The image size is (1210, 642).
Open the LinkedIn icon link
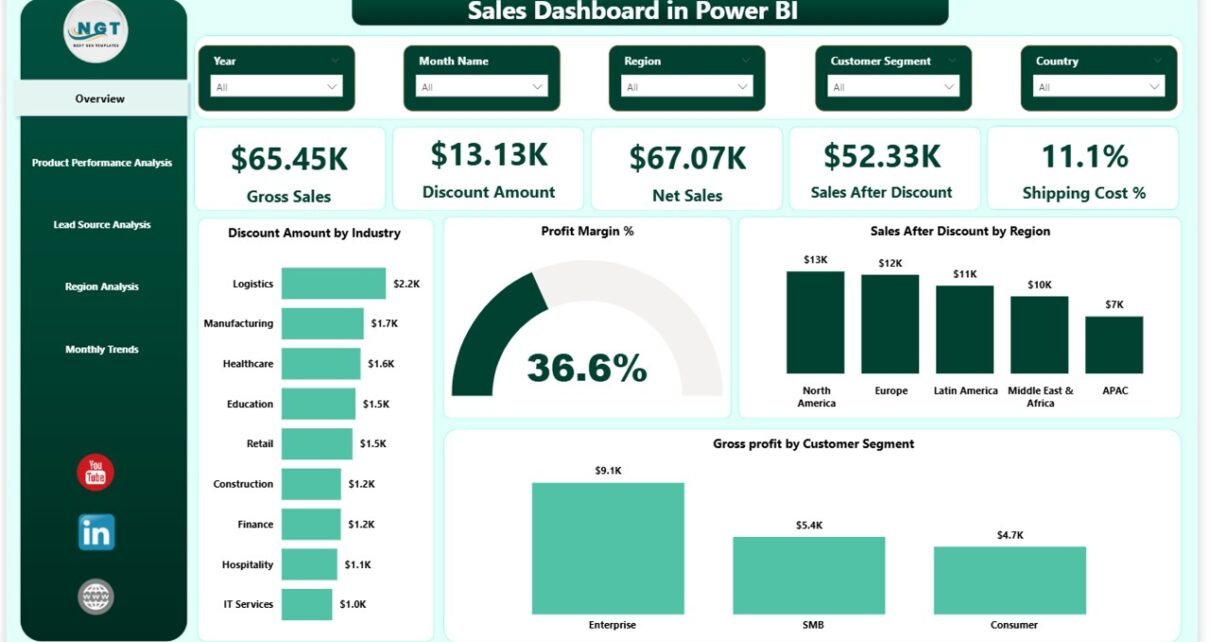click(96, 532)
